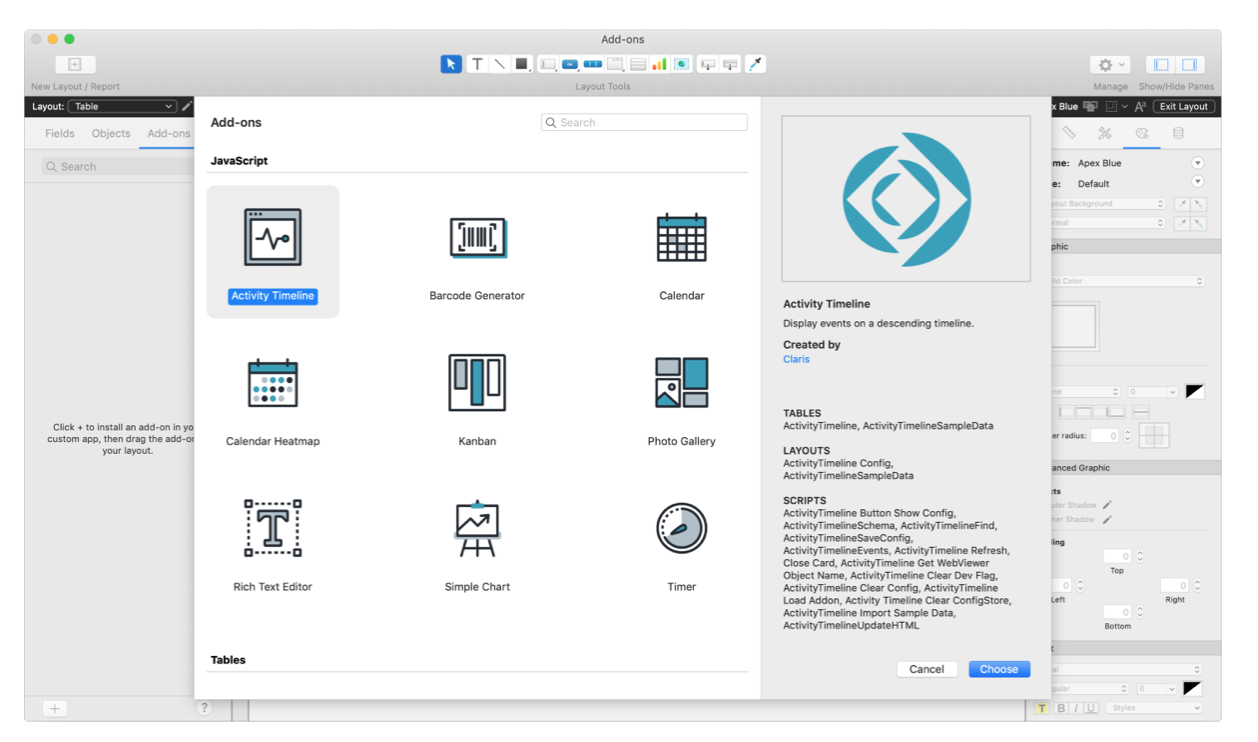Select the Format Painter tool
Viewport: 1258px width, 742px height.
pyautogui.click(x=756, y=64)
